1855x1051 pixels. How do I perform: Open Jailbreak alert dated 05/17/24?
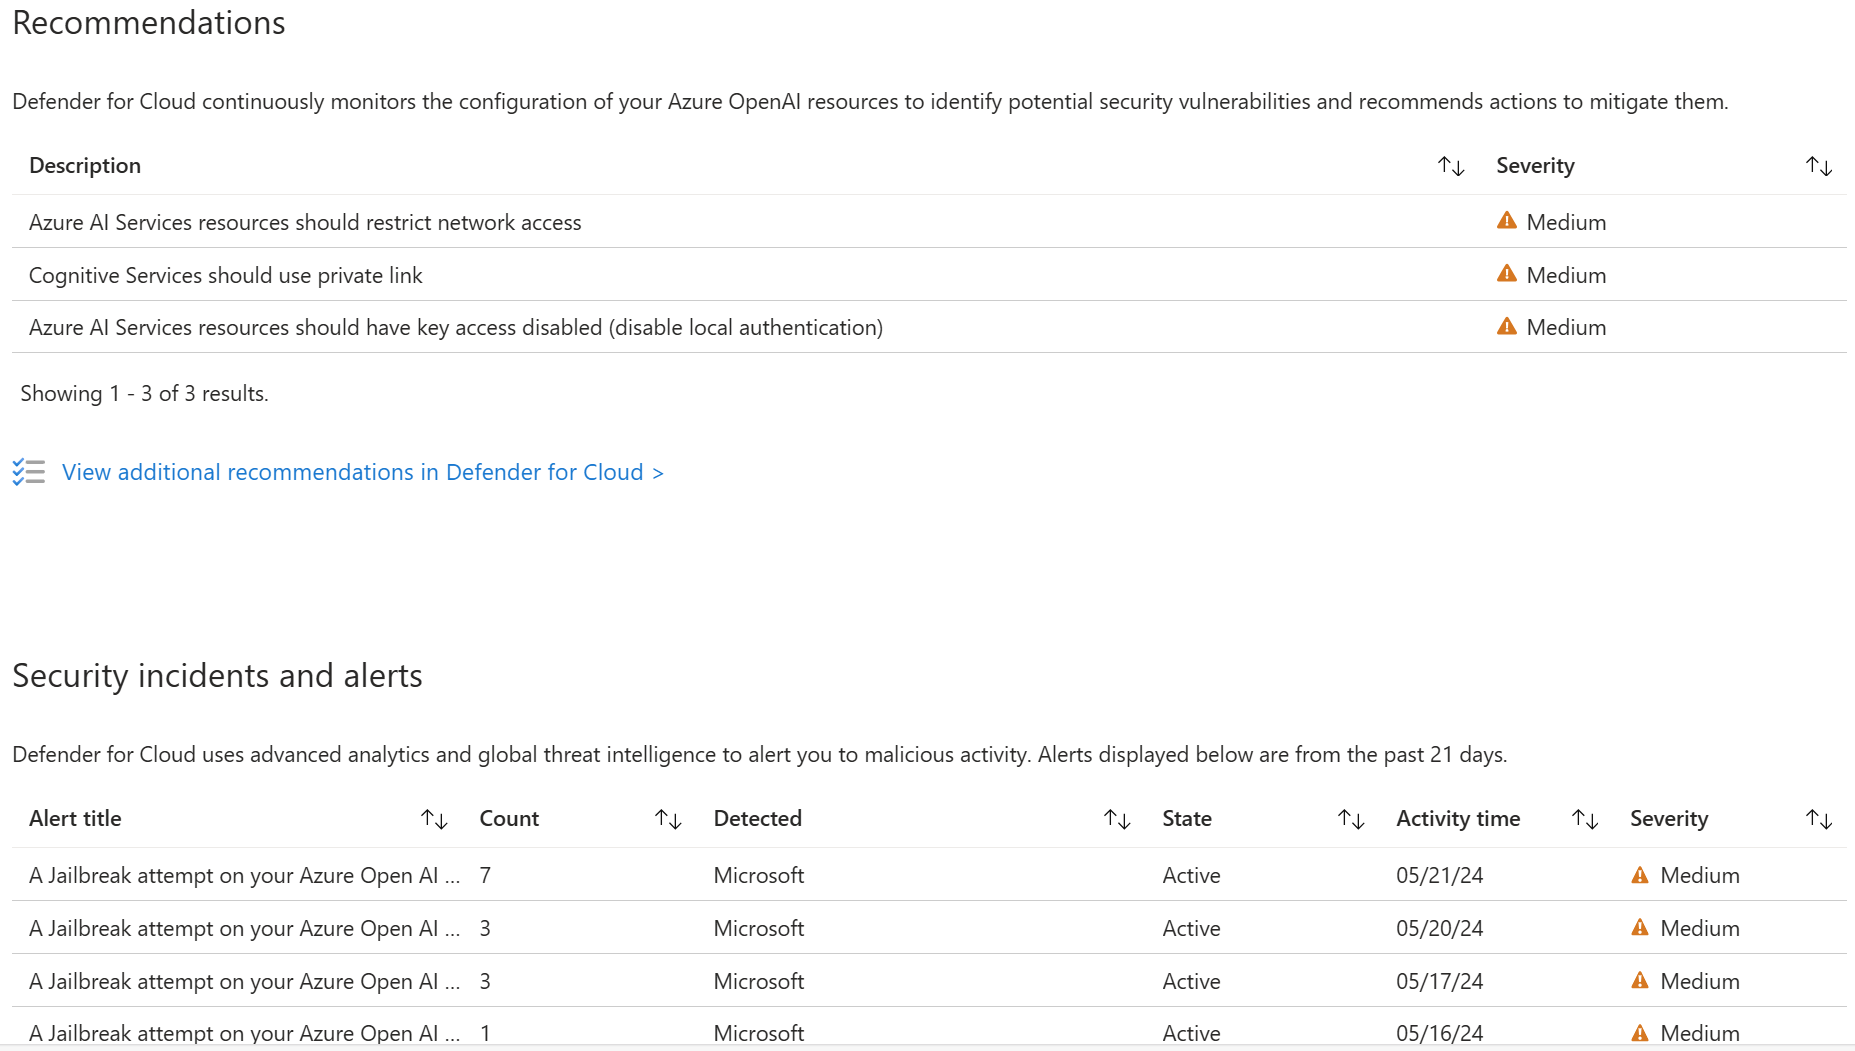[244, 981]
